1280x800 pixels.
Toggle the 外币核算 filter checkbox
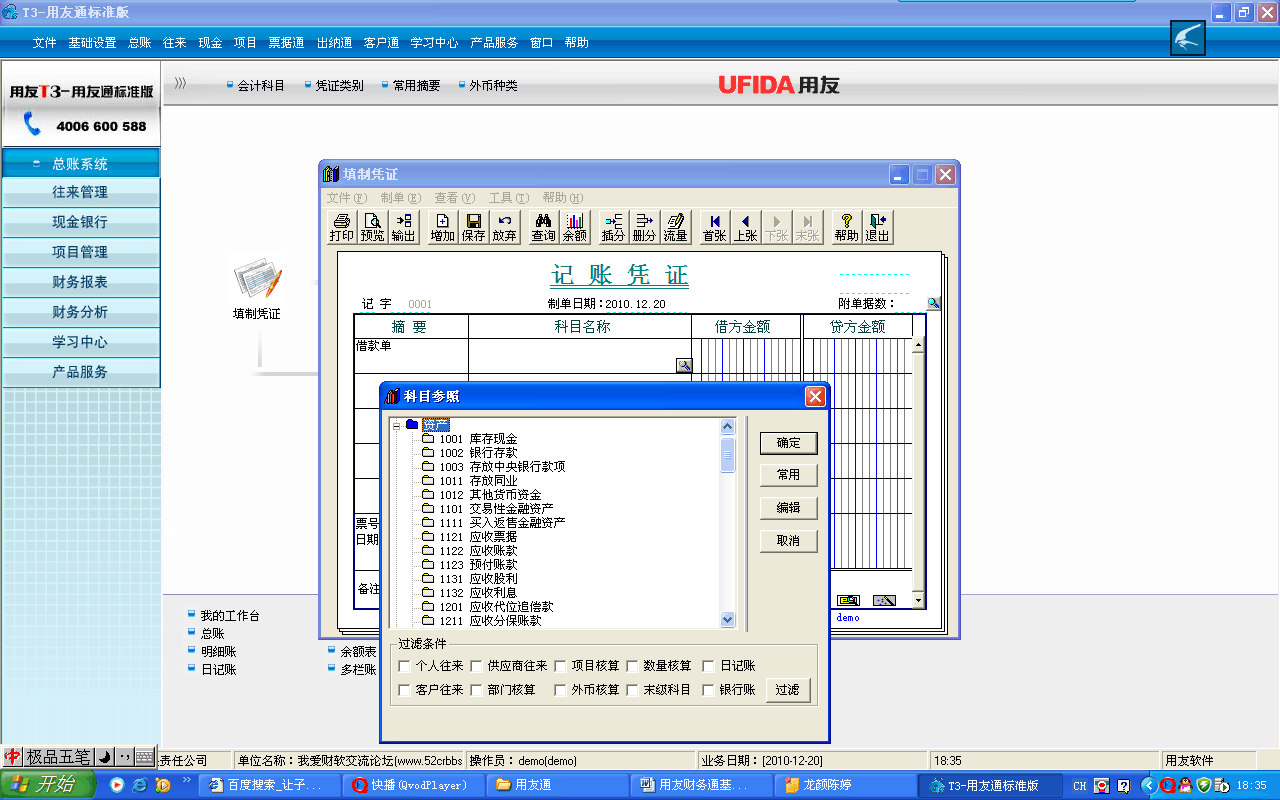(560, 690)
